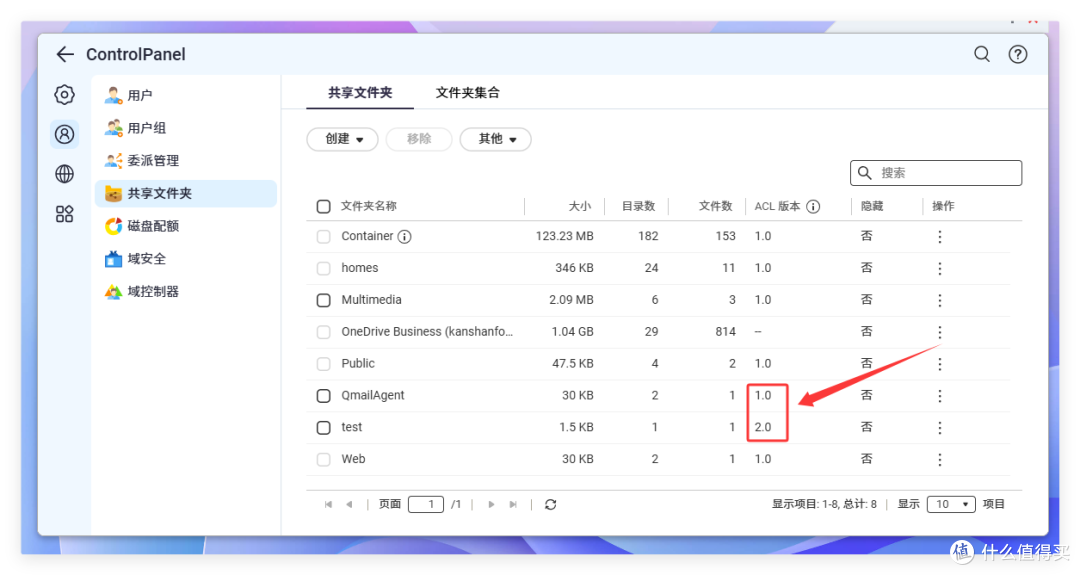The height and width of the screenshot is (575, 1080).
Task: Check the test folder checkbox
Action: tap(323, 428)
